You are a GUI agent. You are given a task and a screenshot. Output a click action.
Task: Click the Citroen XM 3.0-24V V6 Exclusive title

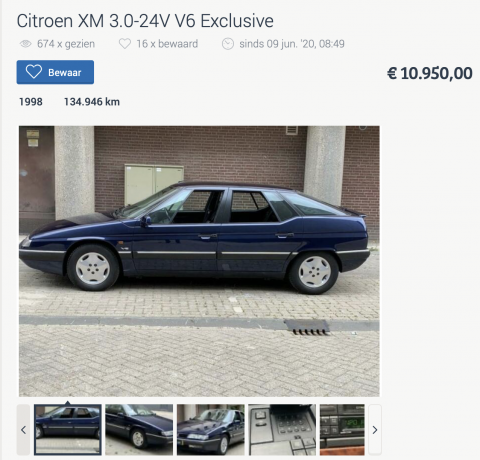145,21
